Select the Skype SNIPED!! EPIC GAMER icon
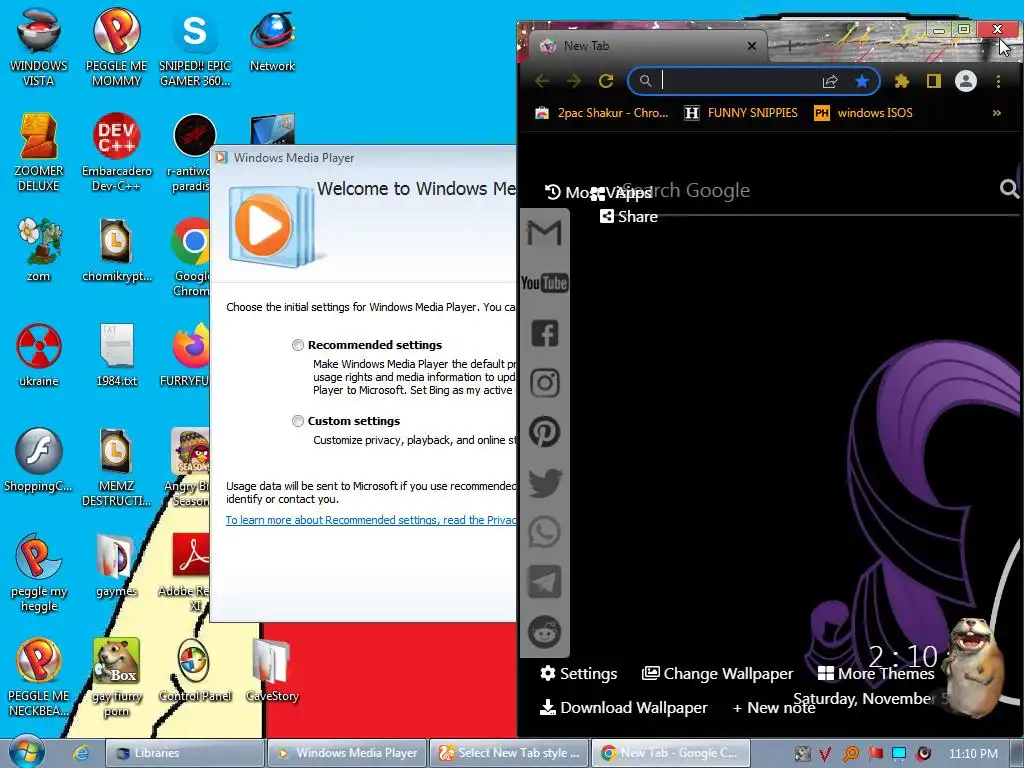 point(195,47)
